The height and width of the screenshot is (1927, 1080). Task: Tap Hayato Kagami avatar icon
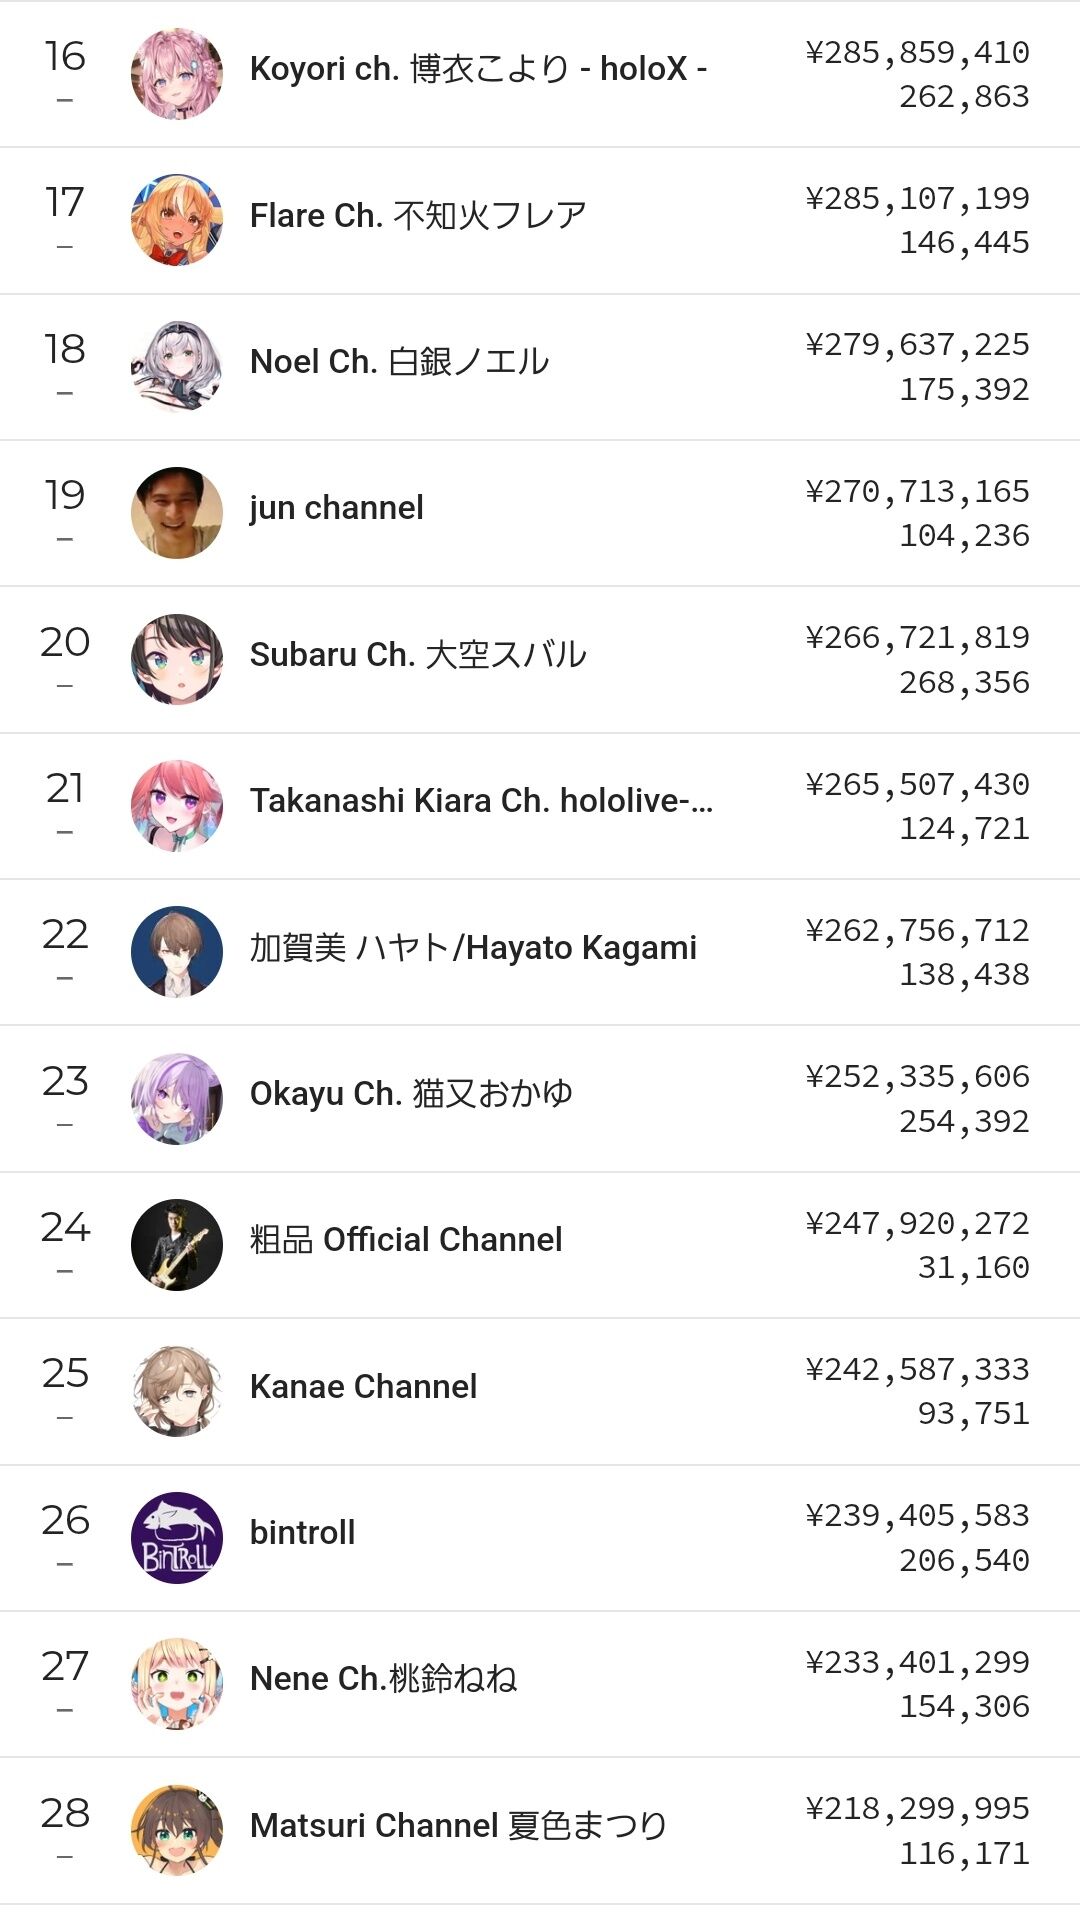(177, 952)
